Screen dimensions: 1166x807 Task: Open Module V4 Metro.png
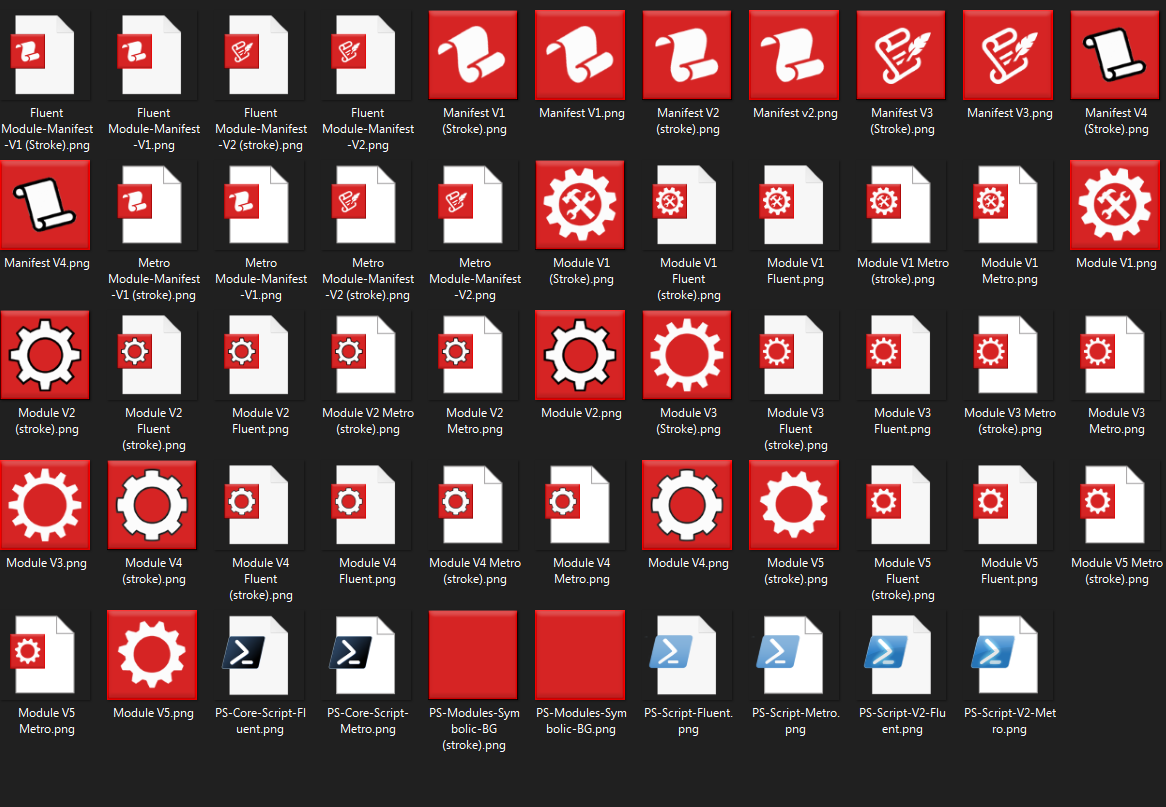click(x=580, y=504)
